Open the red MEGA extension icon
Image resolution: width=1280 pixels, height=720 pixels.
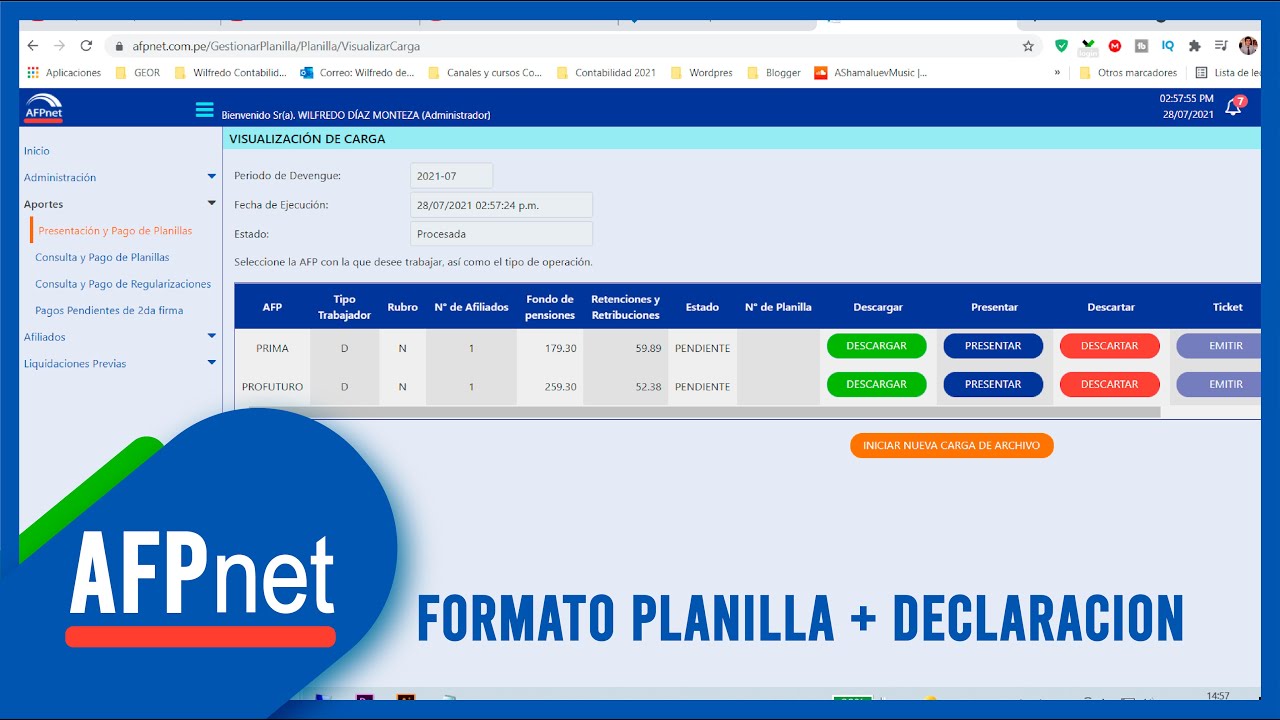pos(1115,46)
